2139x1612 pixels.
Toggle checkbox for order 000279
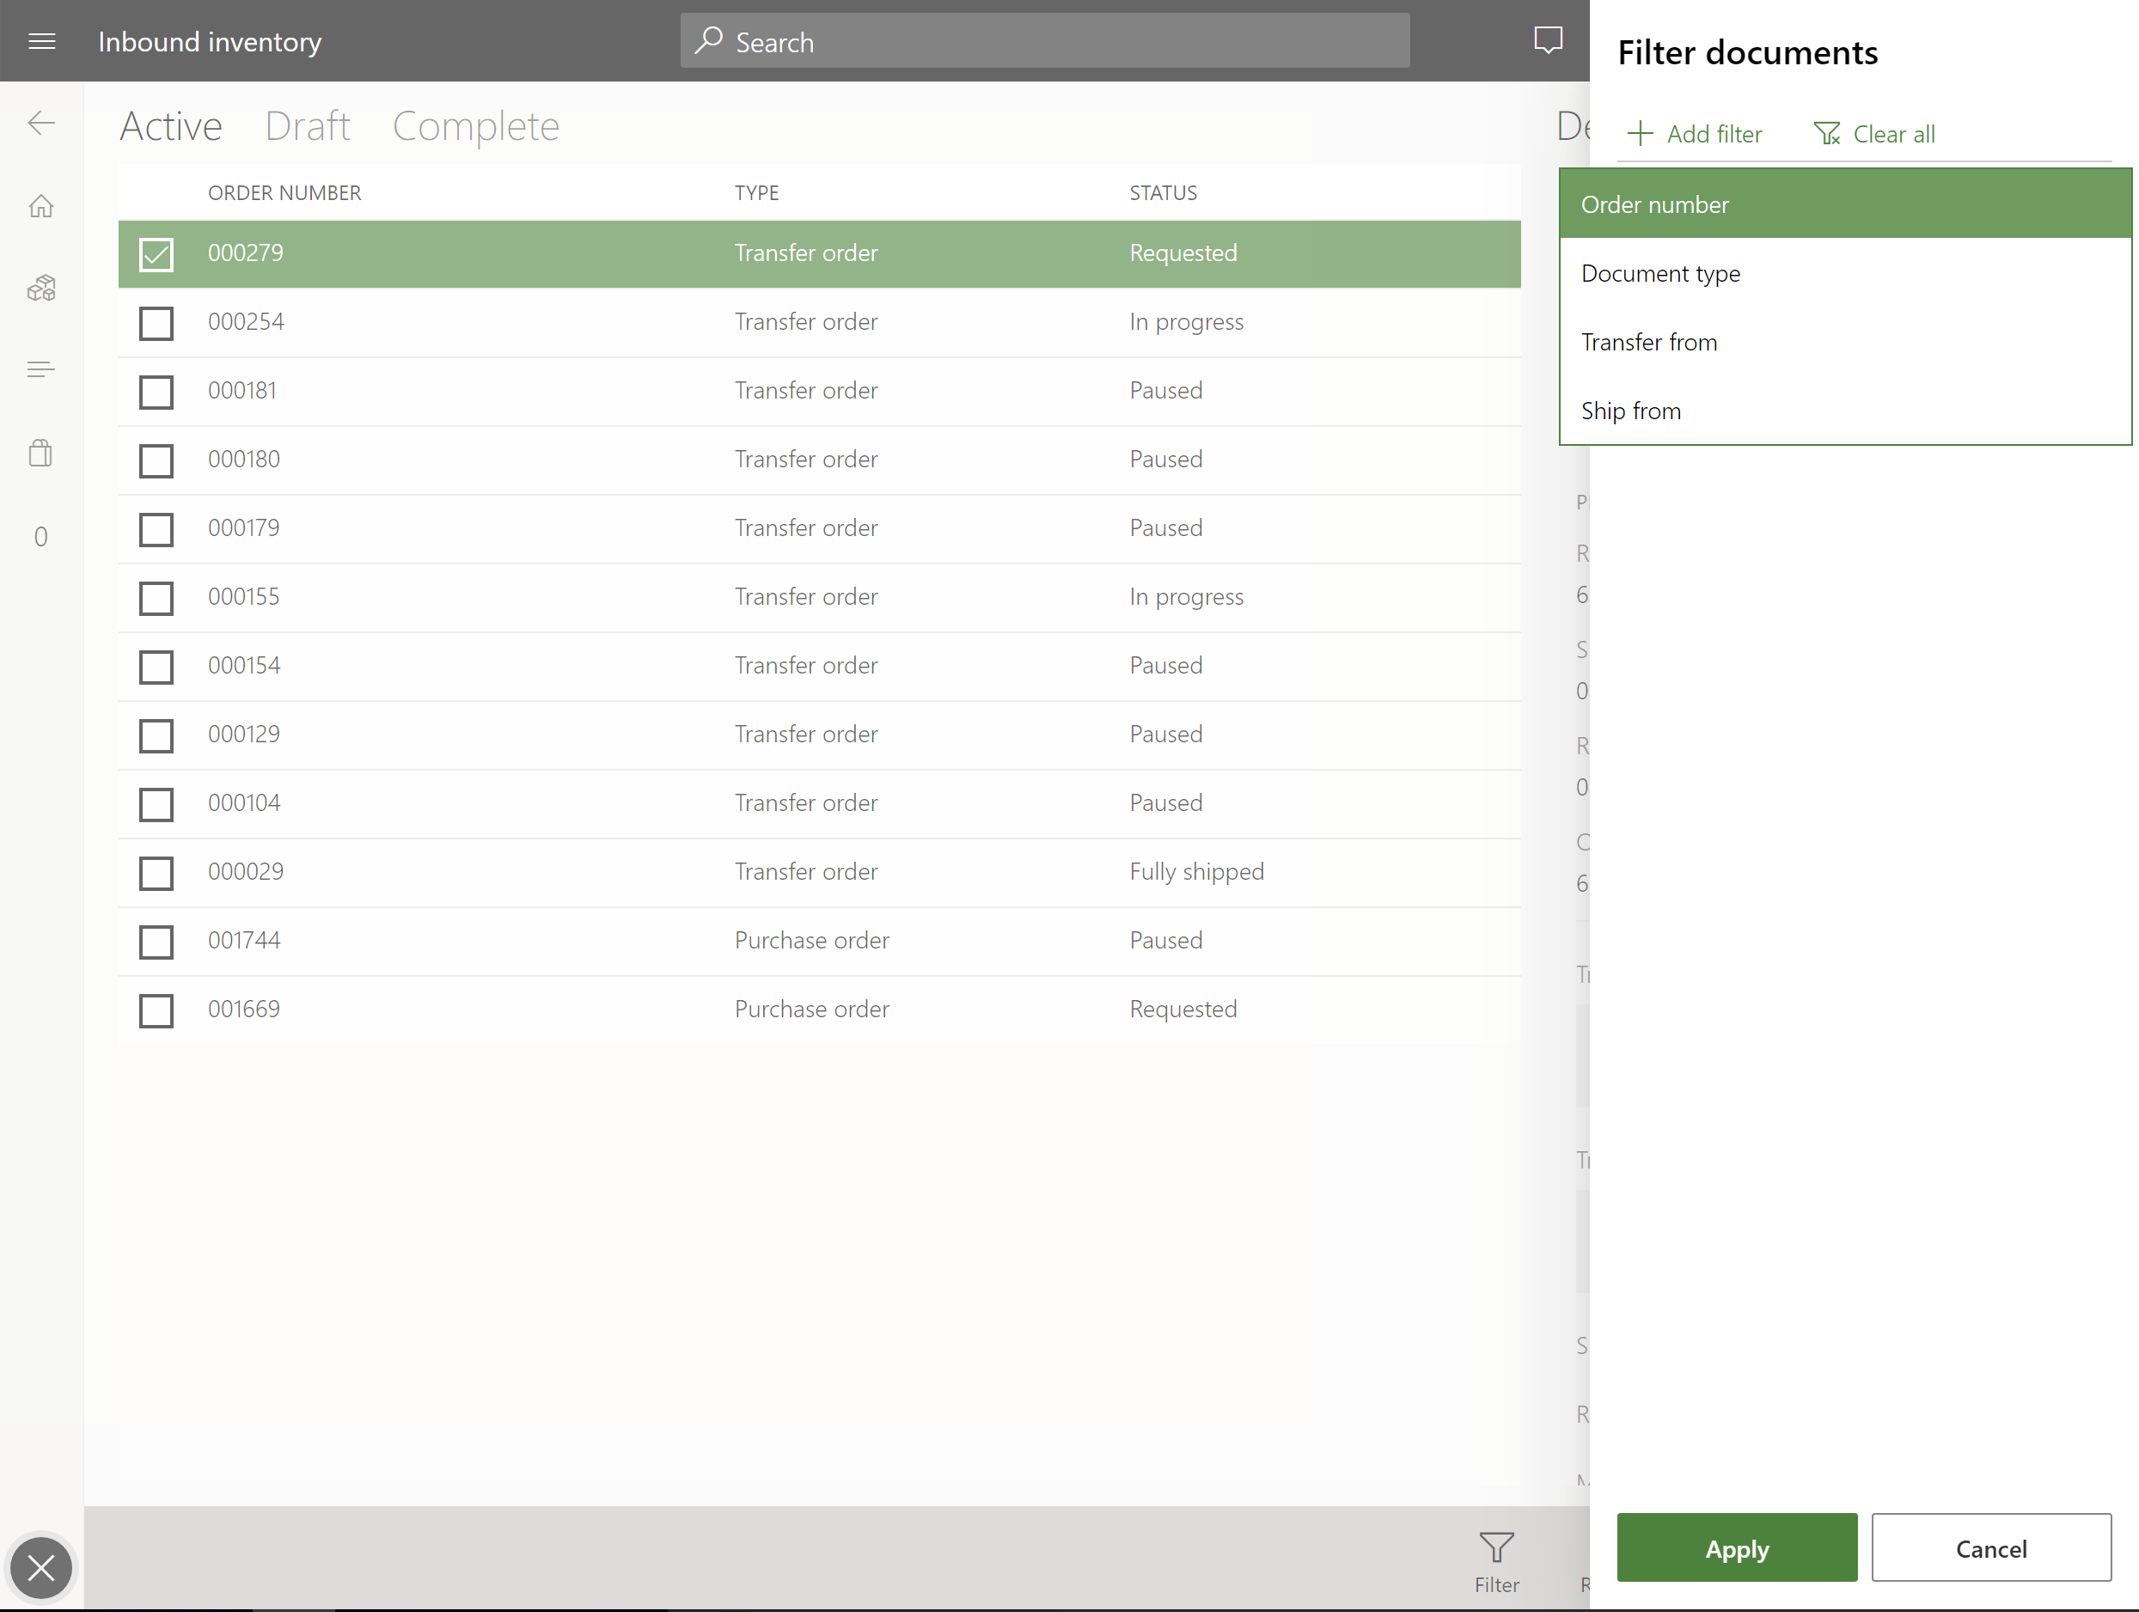(x=156, y=252)
